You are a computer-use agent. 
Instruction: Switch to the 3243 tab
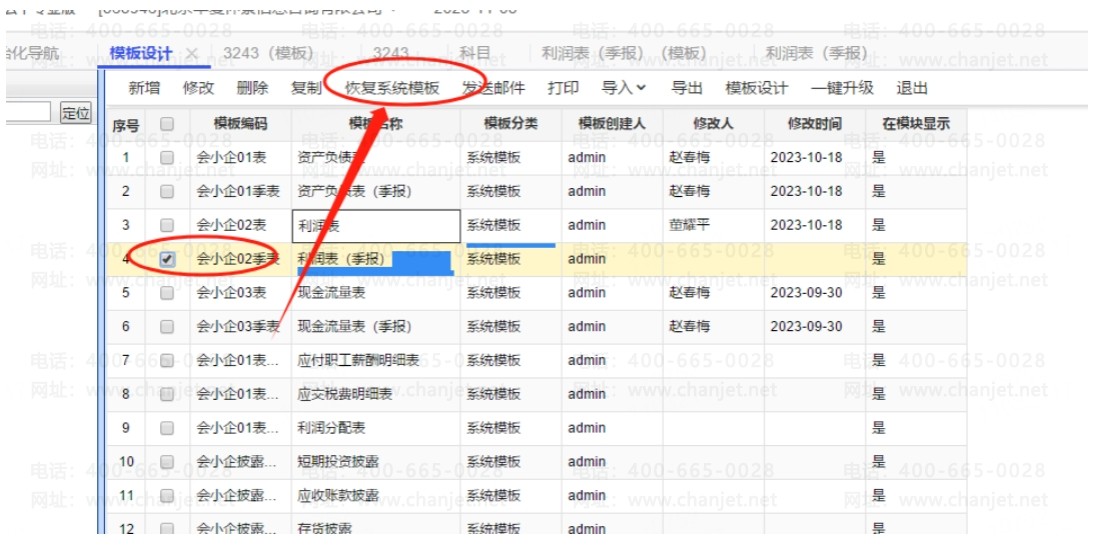pos(391,54)
